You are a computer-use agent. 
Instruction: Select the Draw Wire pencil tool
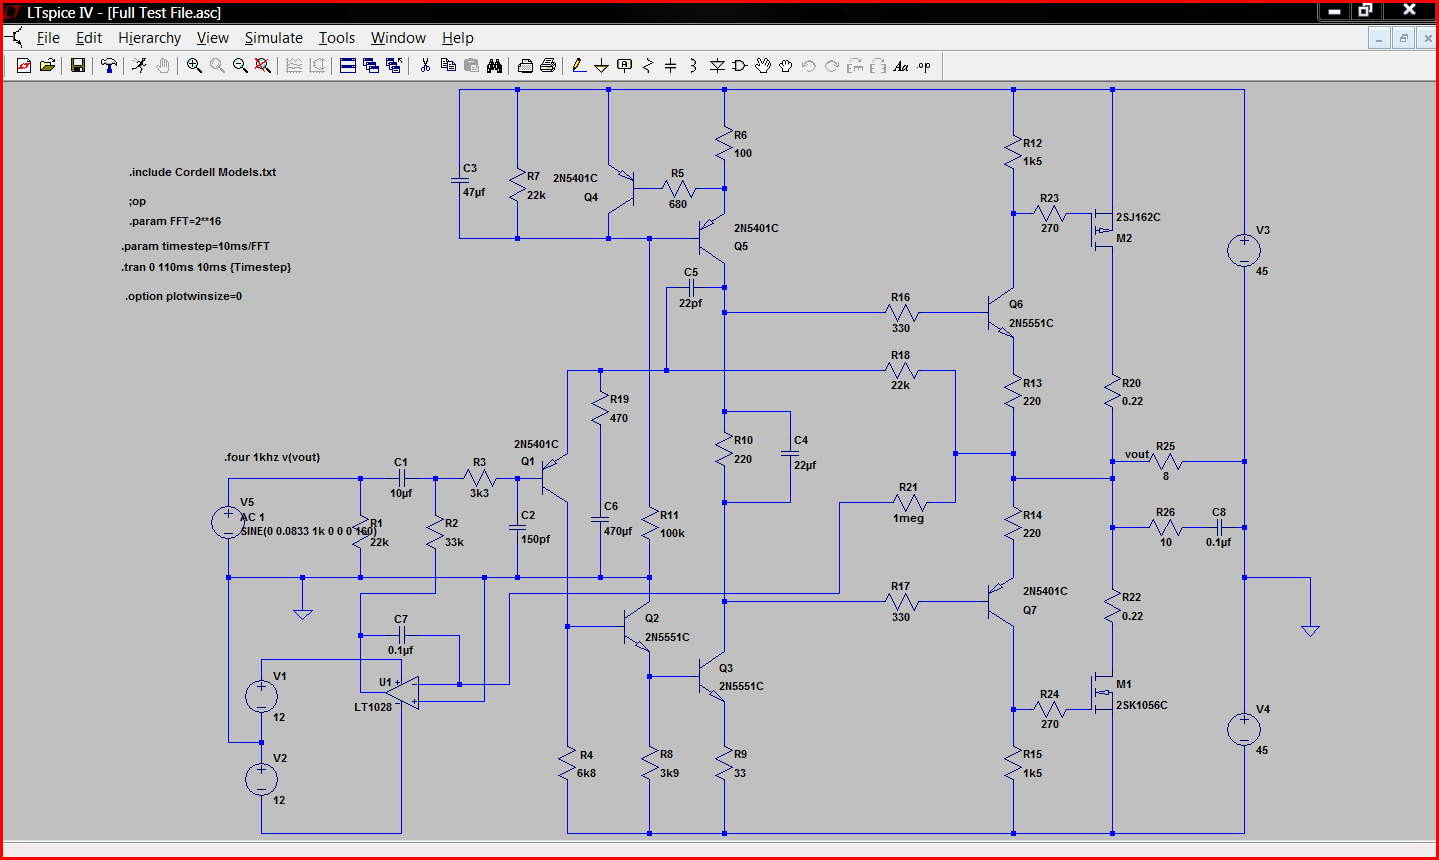(x=579, y=66)
